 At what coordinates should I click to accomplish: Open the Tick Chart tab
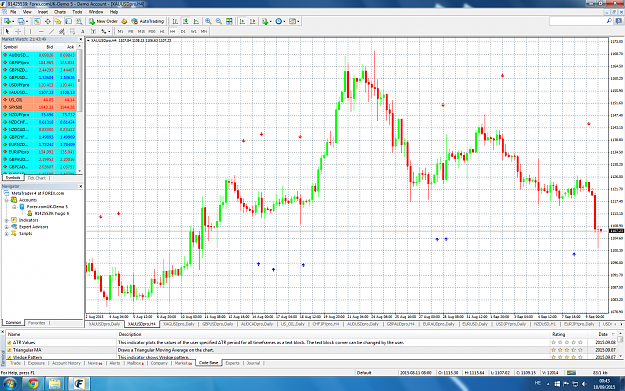(x=37, y=178)
